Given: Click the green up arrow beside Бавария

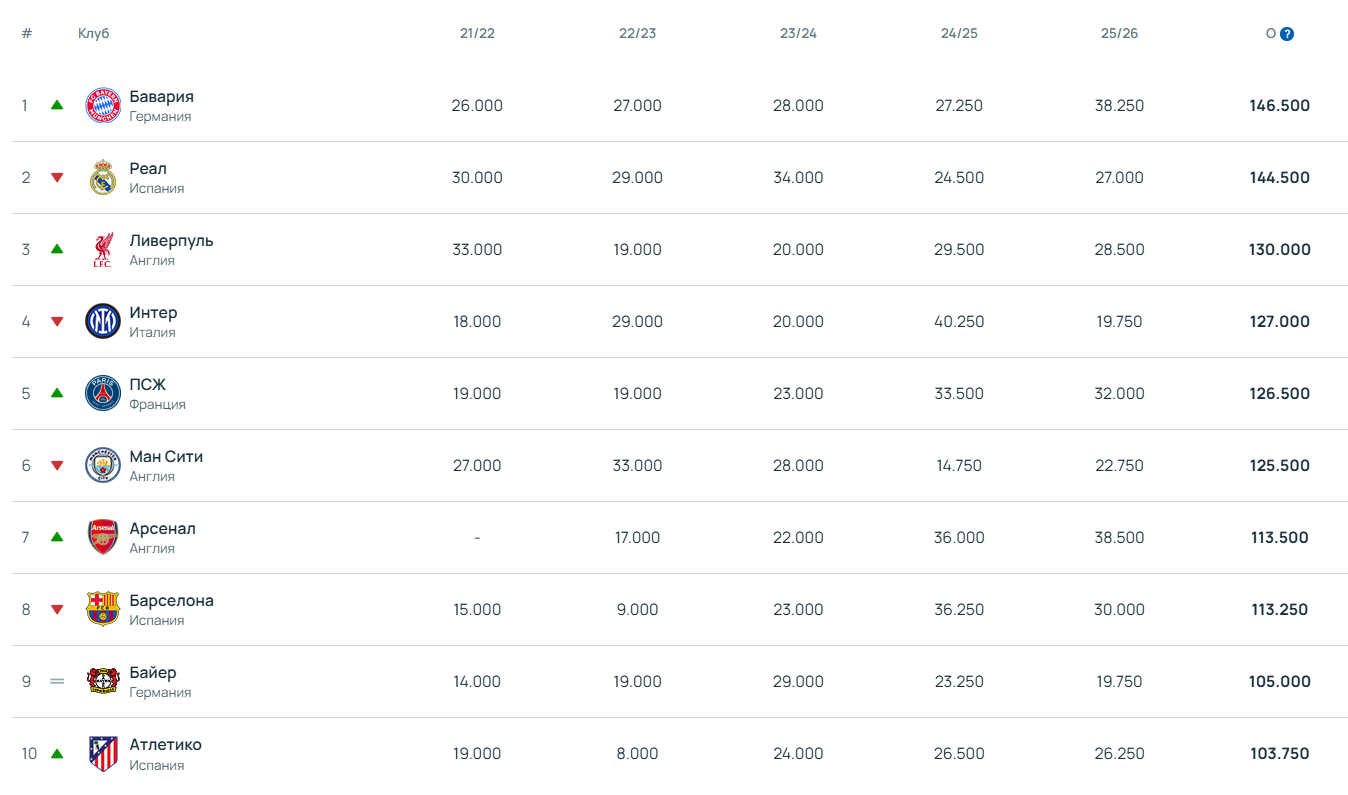Looking at the screenshot, I should [57, 105].
